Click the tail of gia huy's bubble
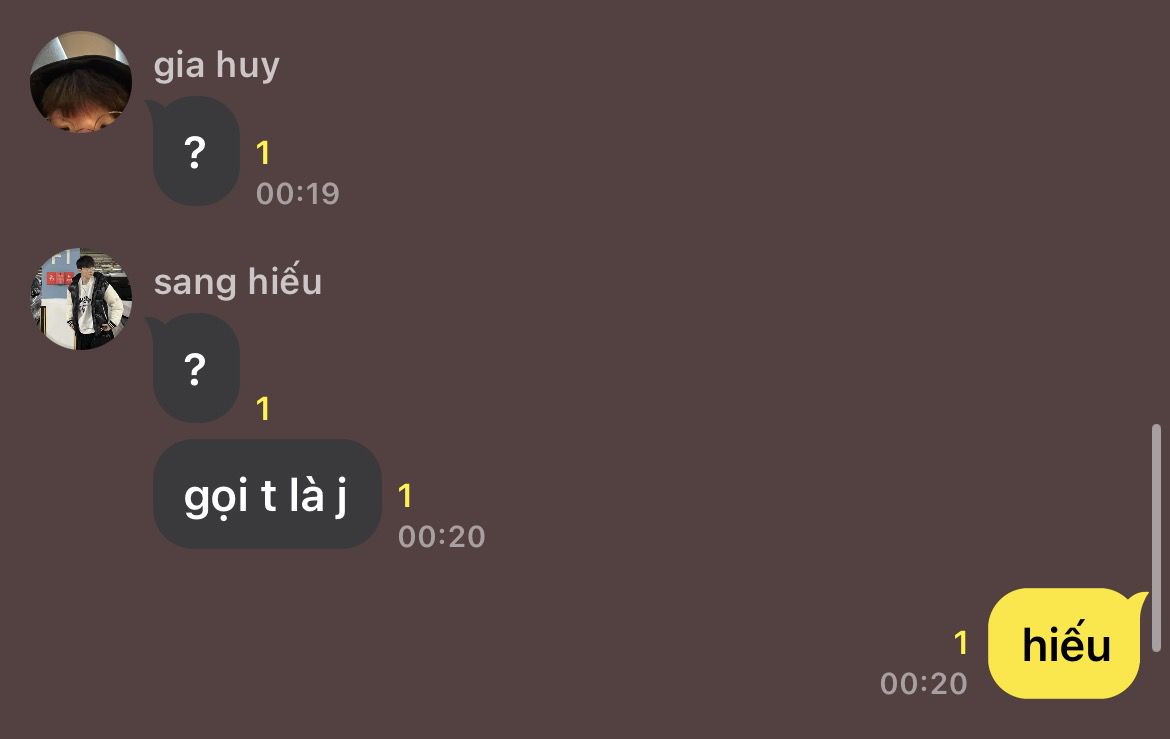This screenshot has height=739, width=1170. click(152, 108)
